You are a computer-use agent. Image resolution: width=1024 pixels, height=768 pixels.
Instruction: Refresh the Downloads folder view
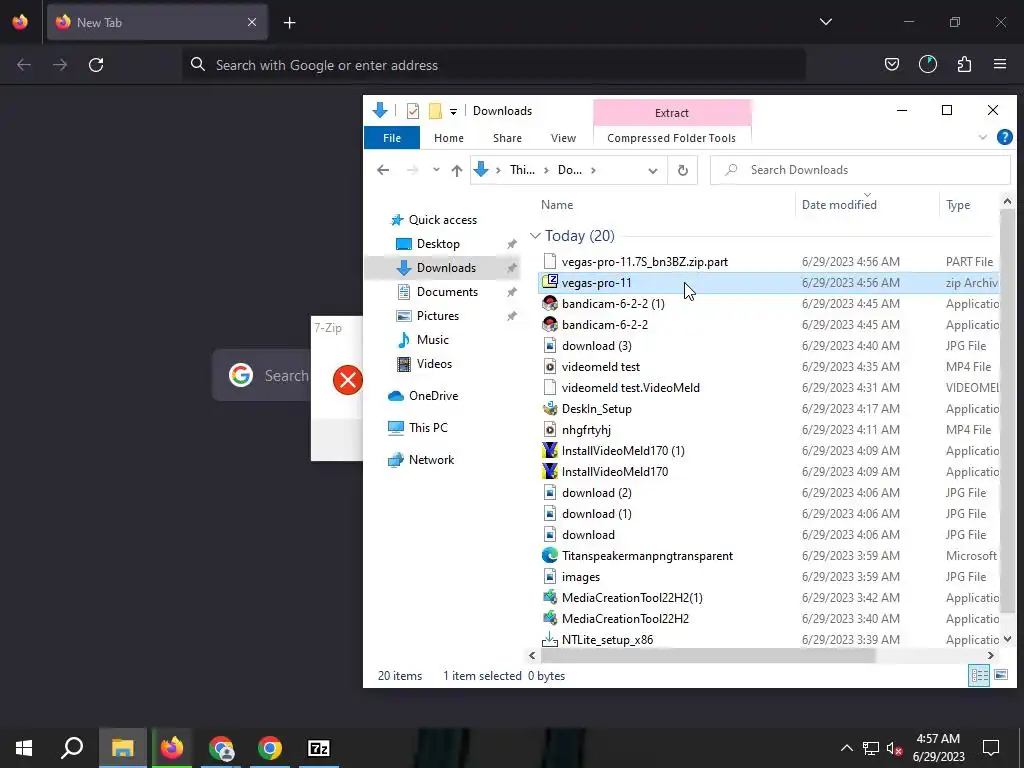click(682, 170)
